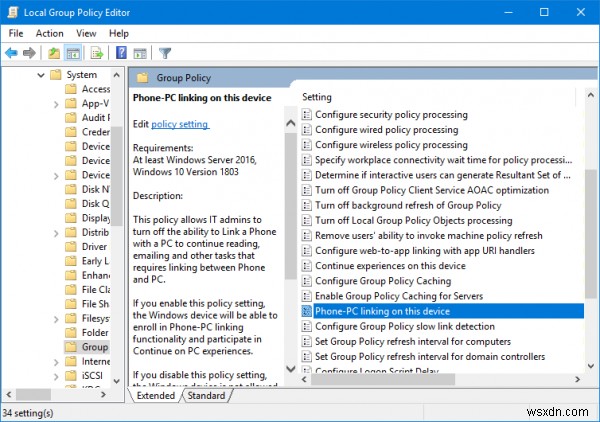Open the Action menu
The image size is (600, 422).
pyautogui.click(x=49, y=33)
